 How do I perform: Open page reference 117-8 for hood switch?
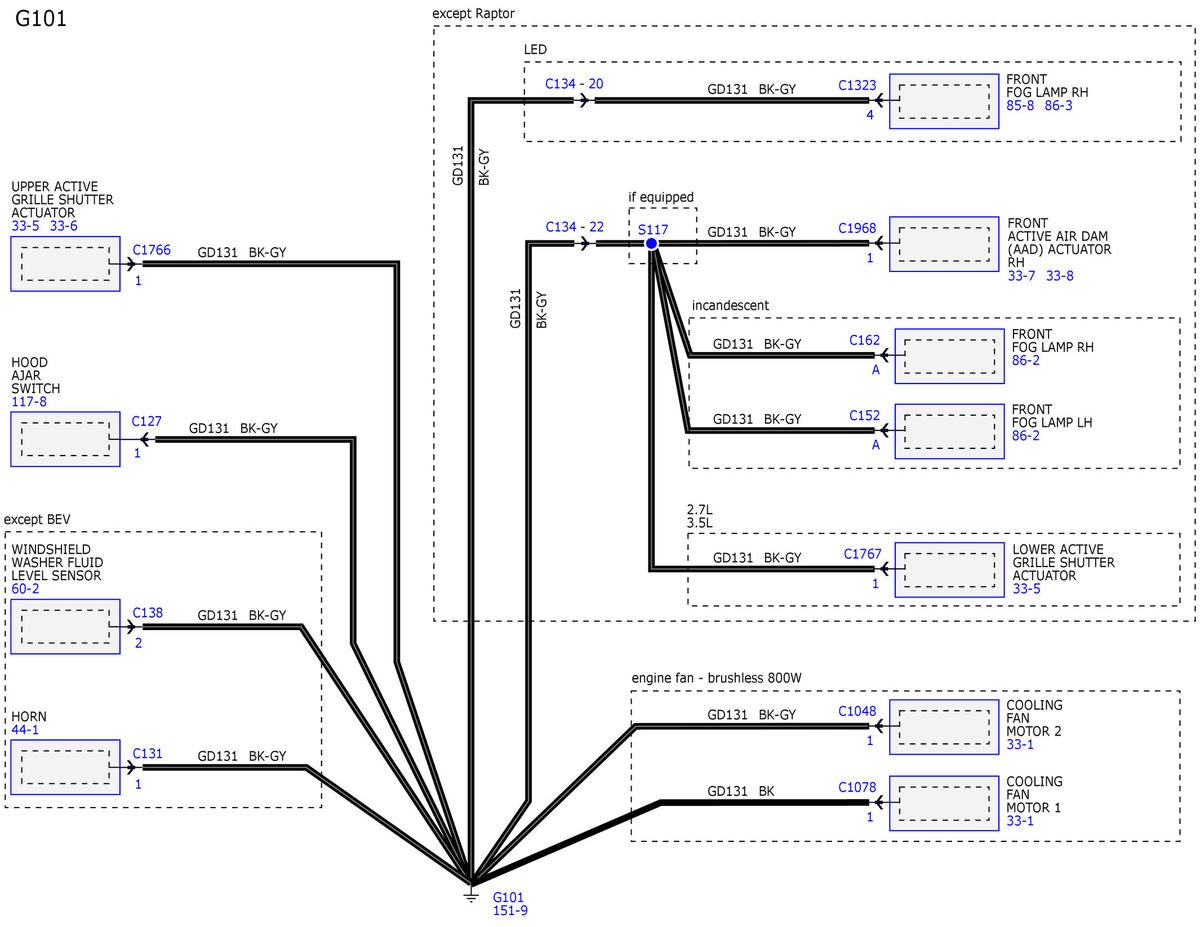tap(29, 402)
